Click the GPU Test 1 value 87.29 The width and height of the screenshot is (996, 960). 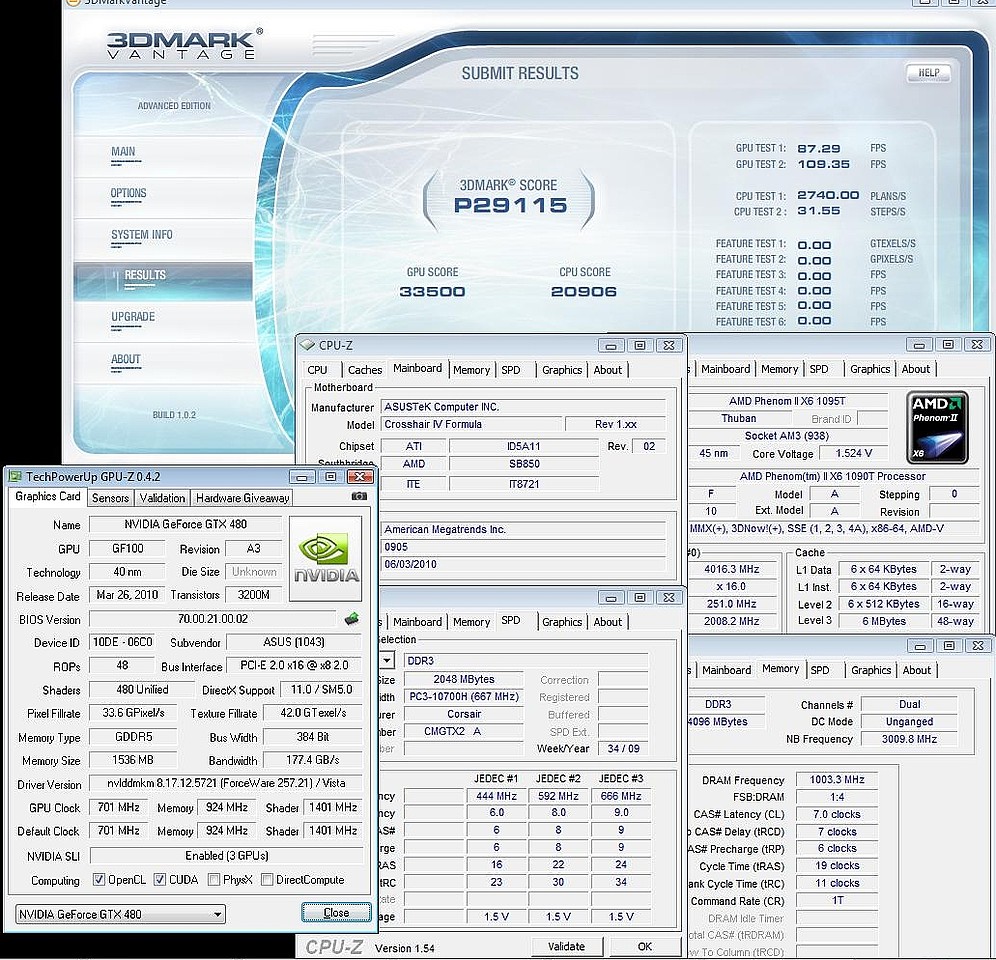[x=819, y=149]
